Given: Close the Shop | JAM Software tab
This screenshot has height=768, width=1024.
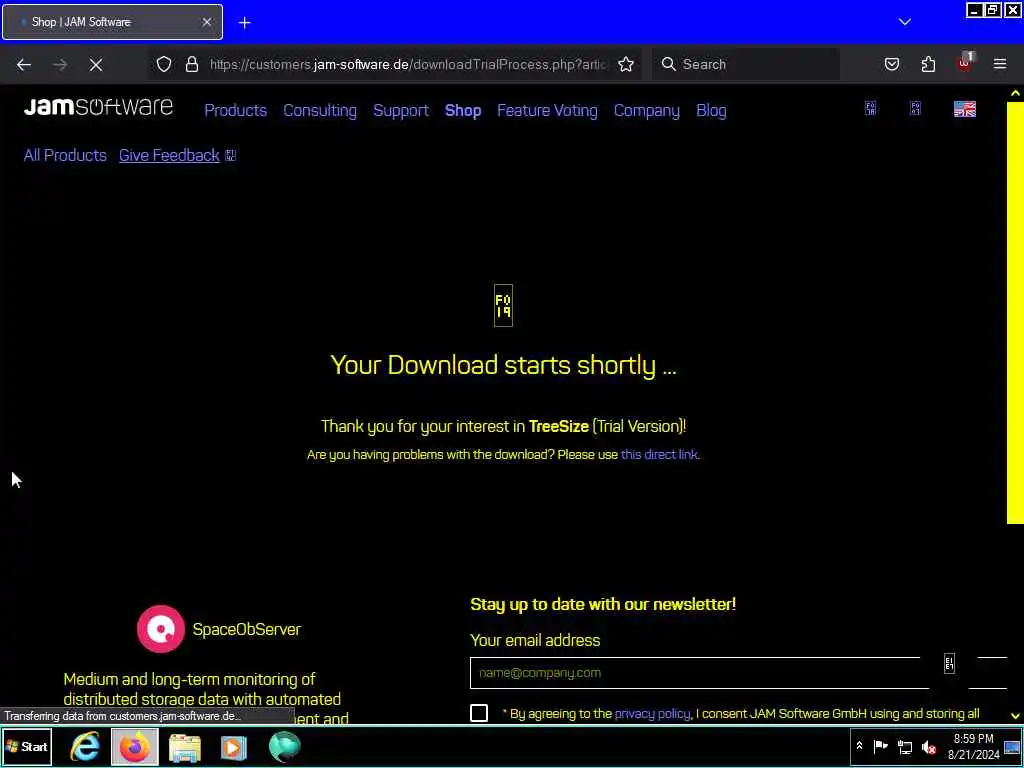Looking at the screenshot, I should 206,22.
